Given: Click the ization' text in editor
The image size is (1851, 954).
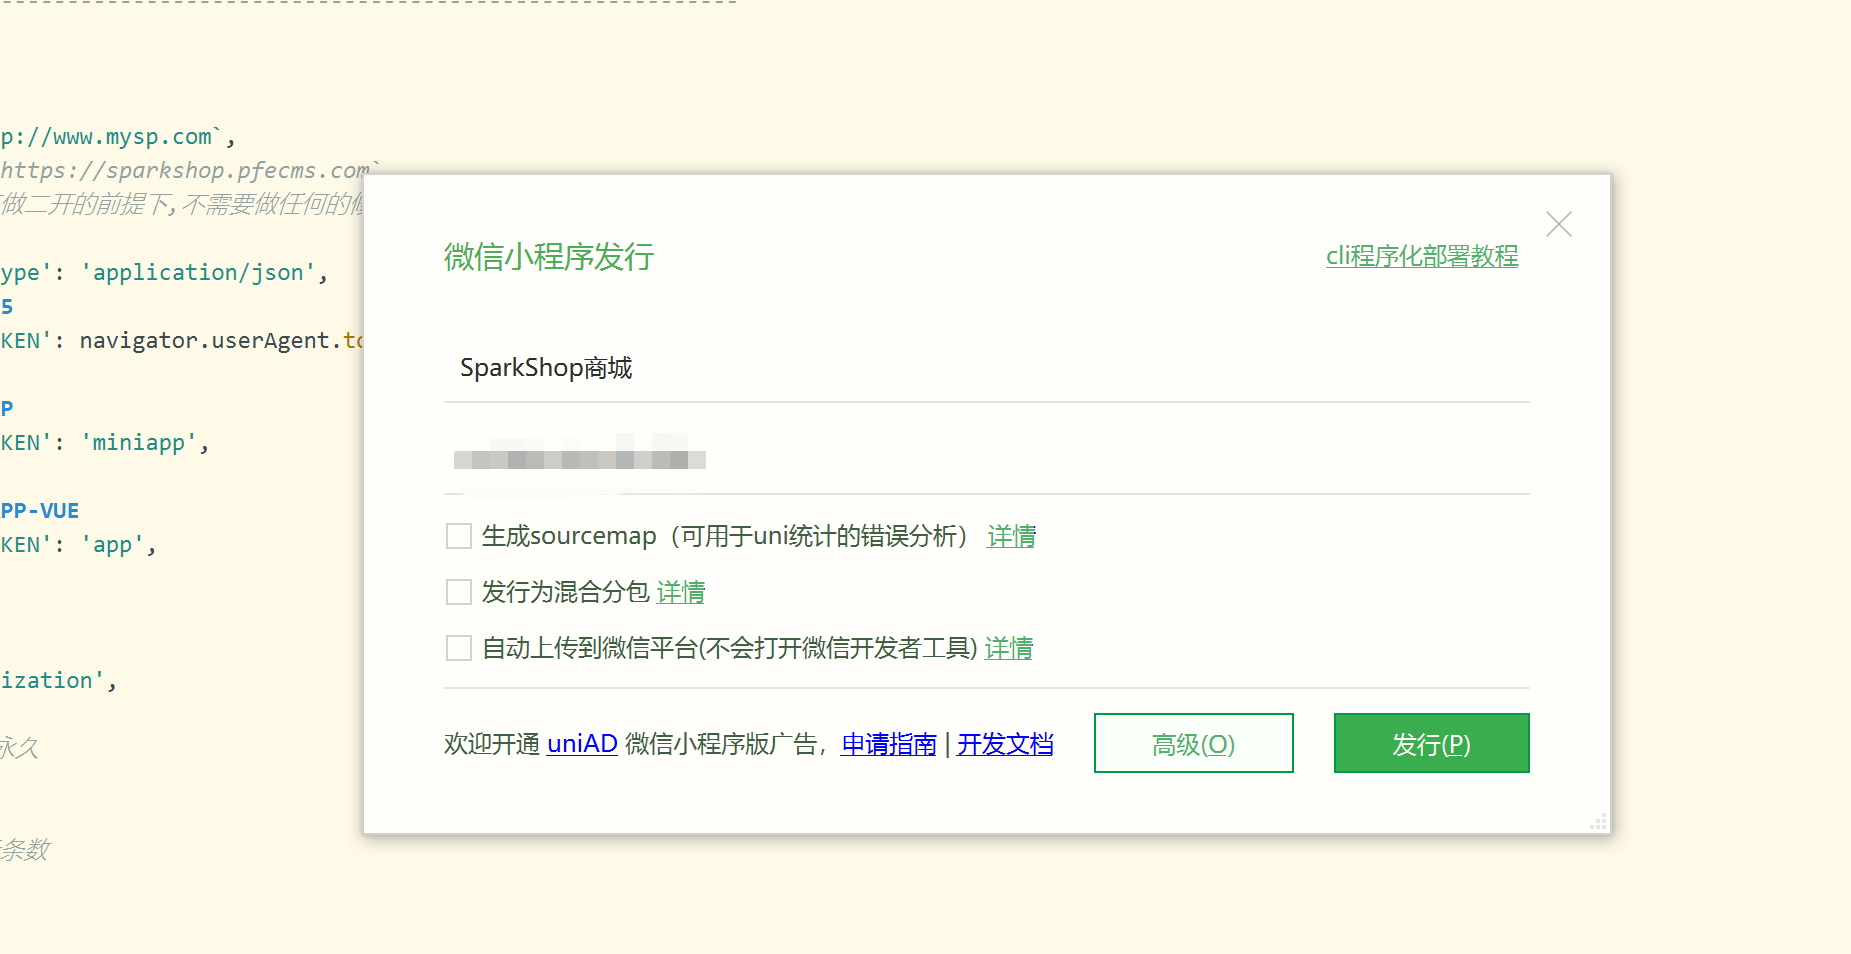Looking at the screenshot, I should tap(53, 680).
